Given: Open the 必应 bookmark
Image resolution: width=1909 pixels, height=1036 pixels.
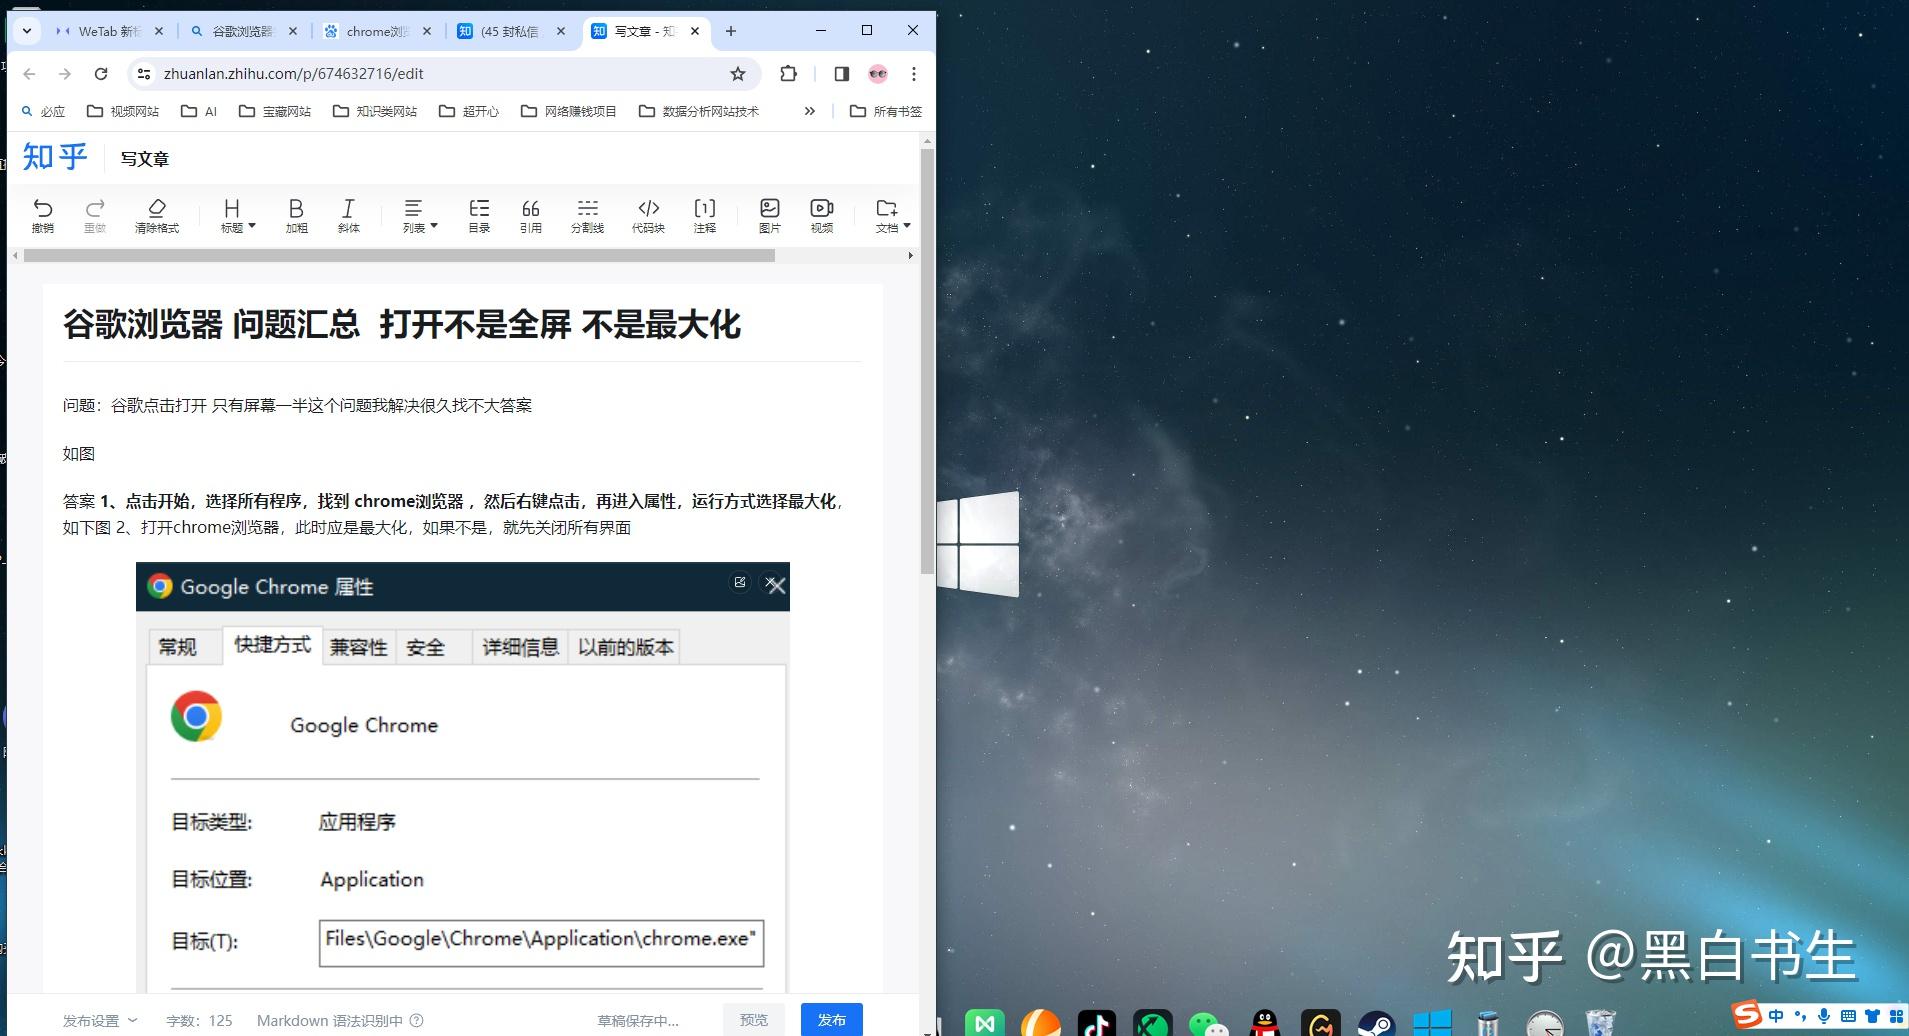Looking at the screenshot, I should 43,111.
